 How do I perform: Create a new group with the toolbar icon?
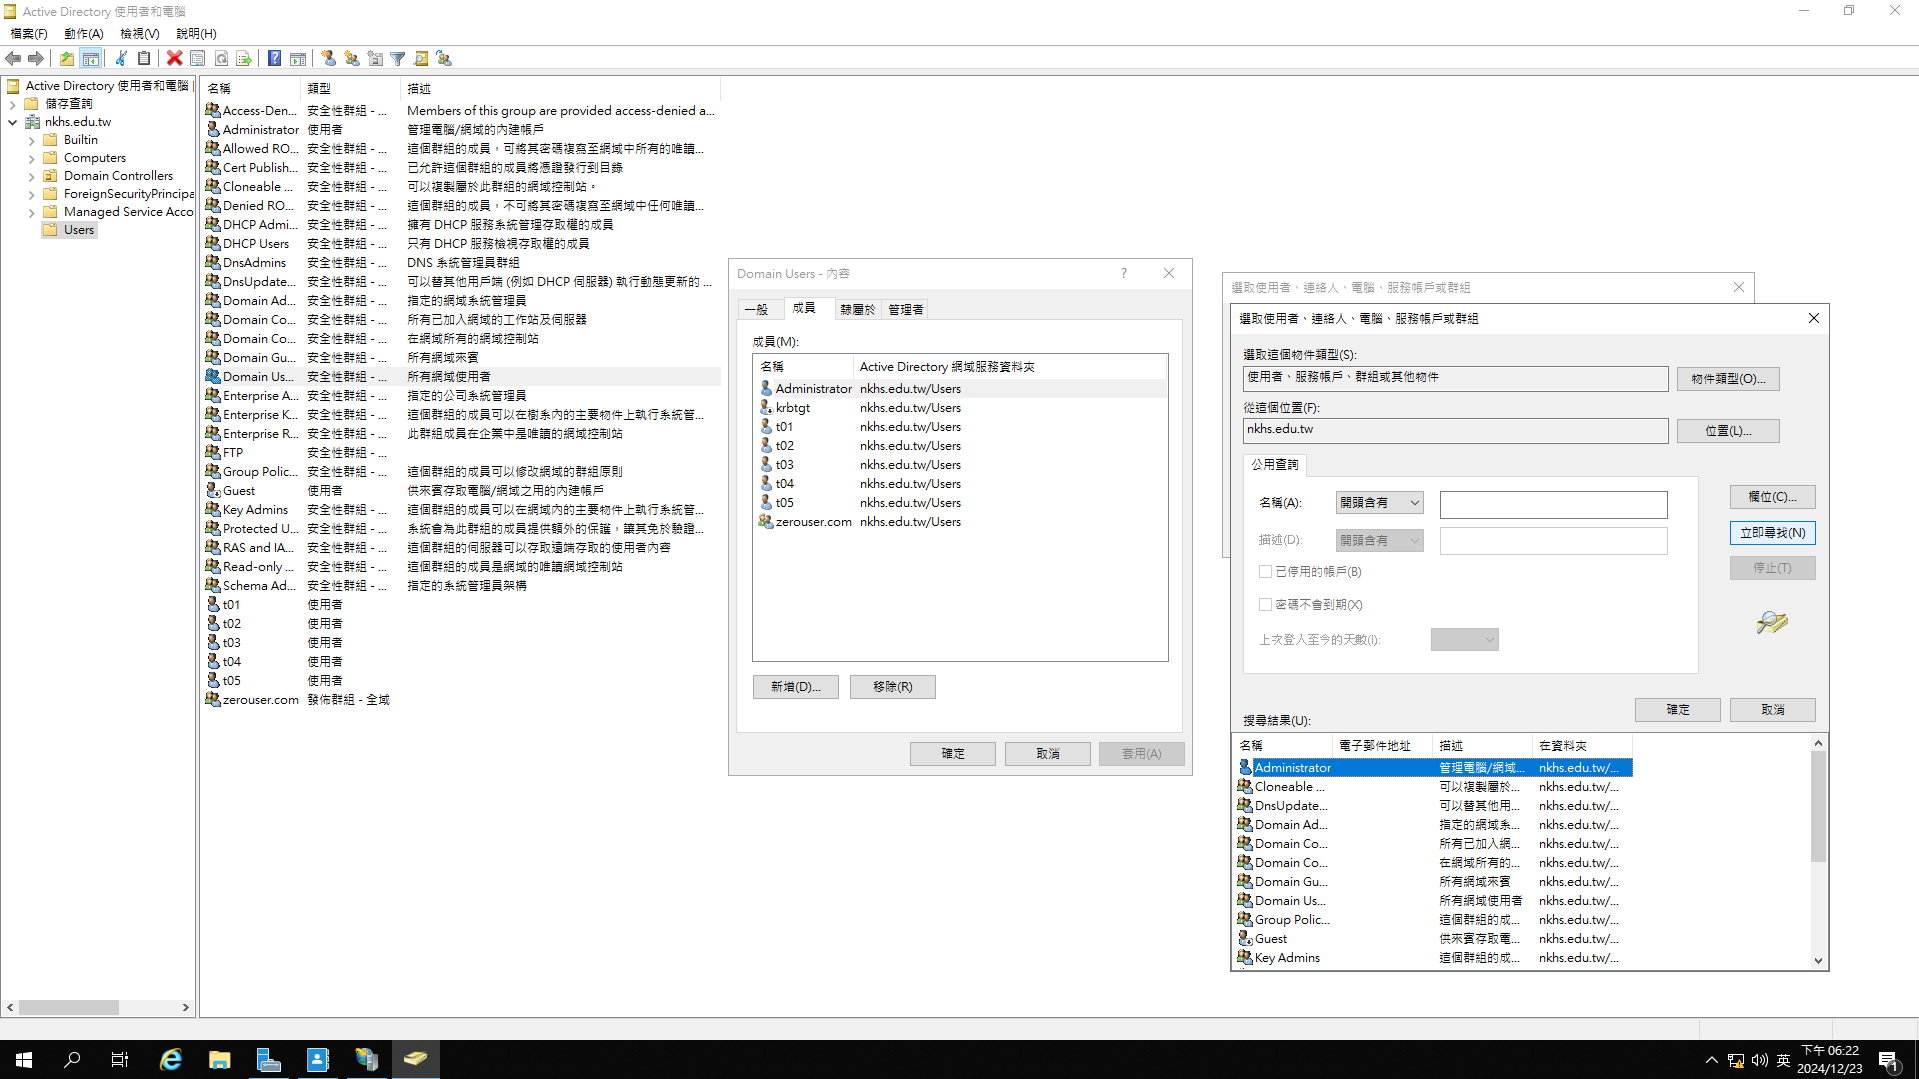[352, 59]
